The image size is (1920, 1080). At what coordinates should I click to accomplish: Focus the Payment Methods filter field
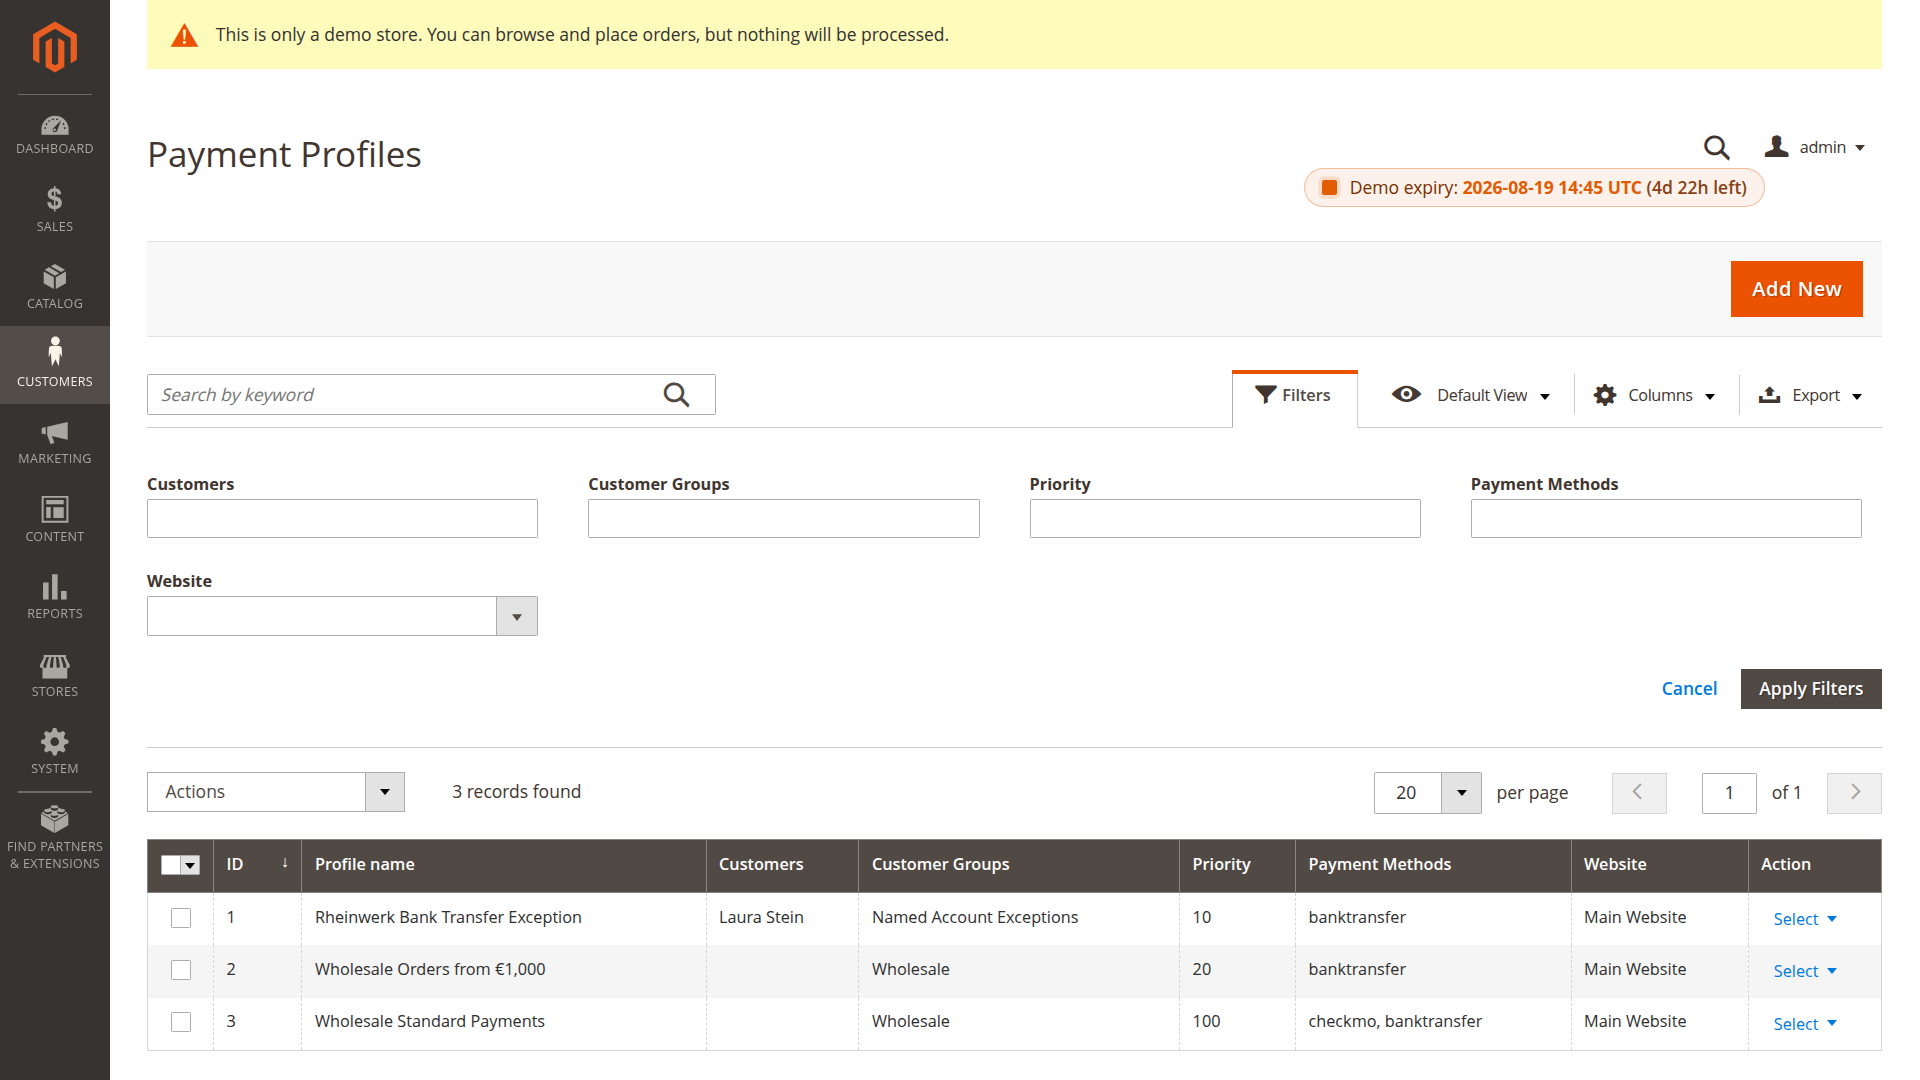tap(1666, 519)
